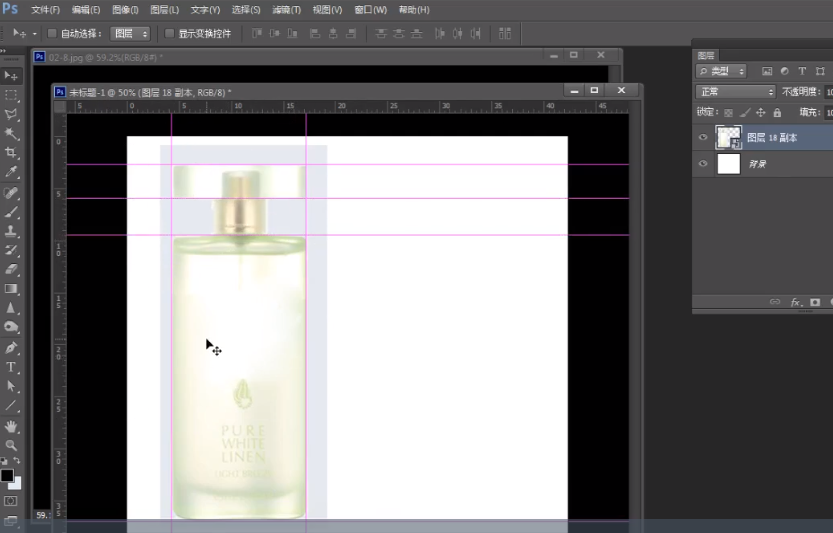Select the Line shape tool
Screen dimensions: 833x533
coord(11,405)
